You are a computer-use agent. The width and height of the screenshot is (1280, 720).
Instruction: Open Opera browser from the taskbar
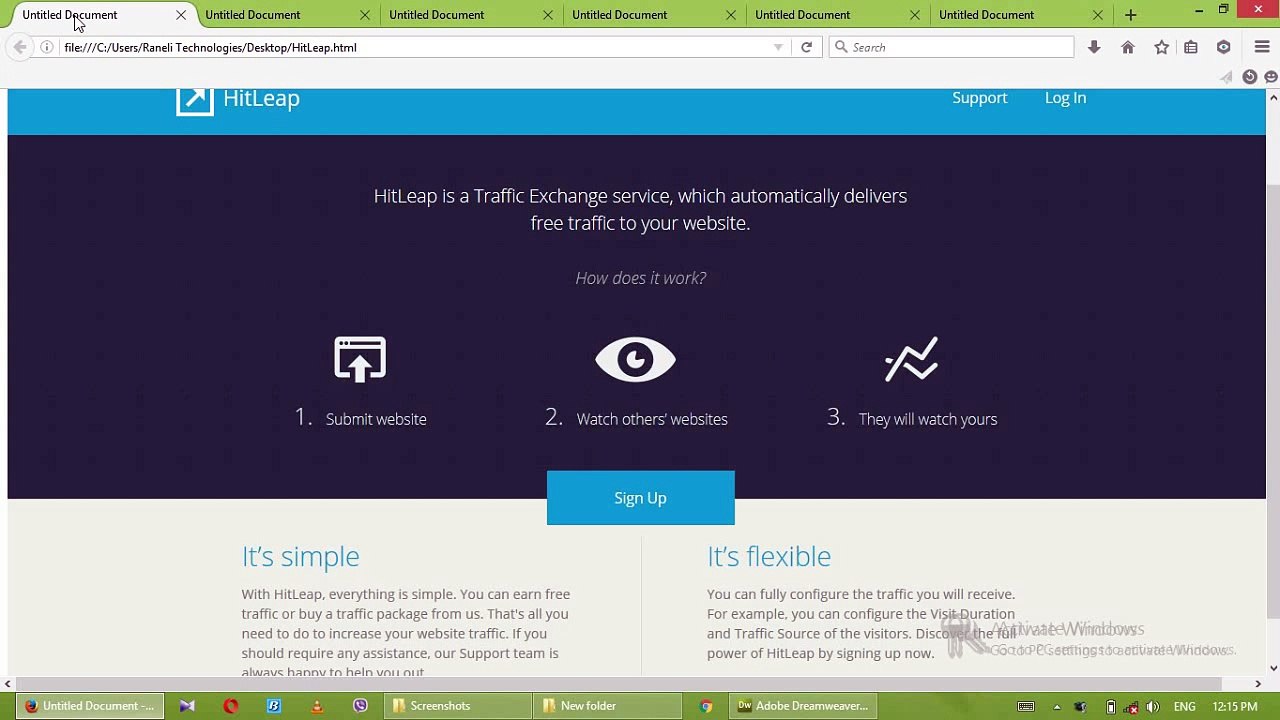click(x=231, y=706)
